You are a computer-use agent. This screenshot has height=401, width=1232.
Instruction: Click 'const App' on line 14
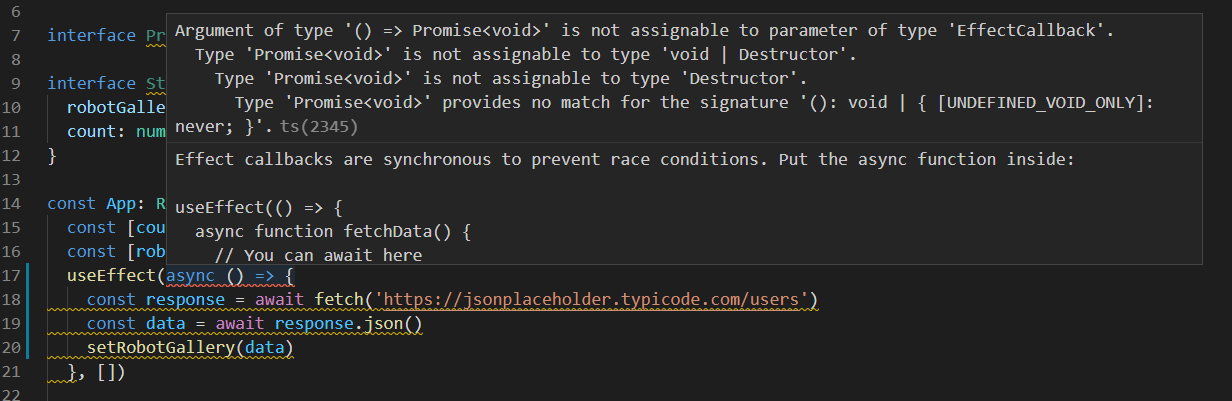[96, 204]
